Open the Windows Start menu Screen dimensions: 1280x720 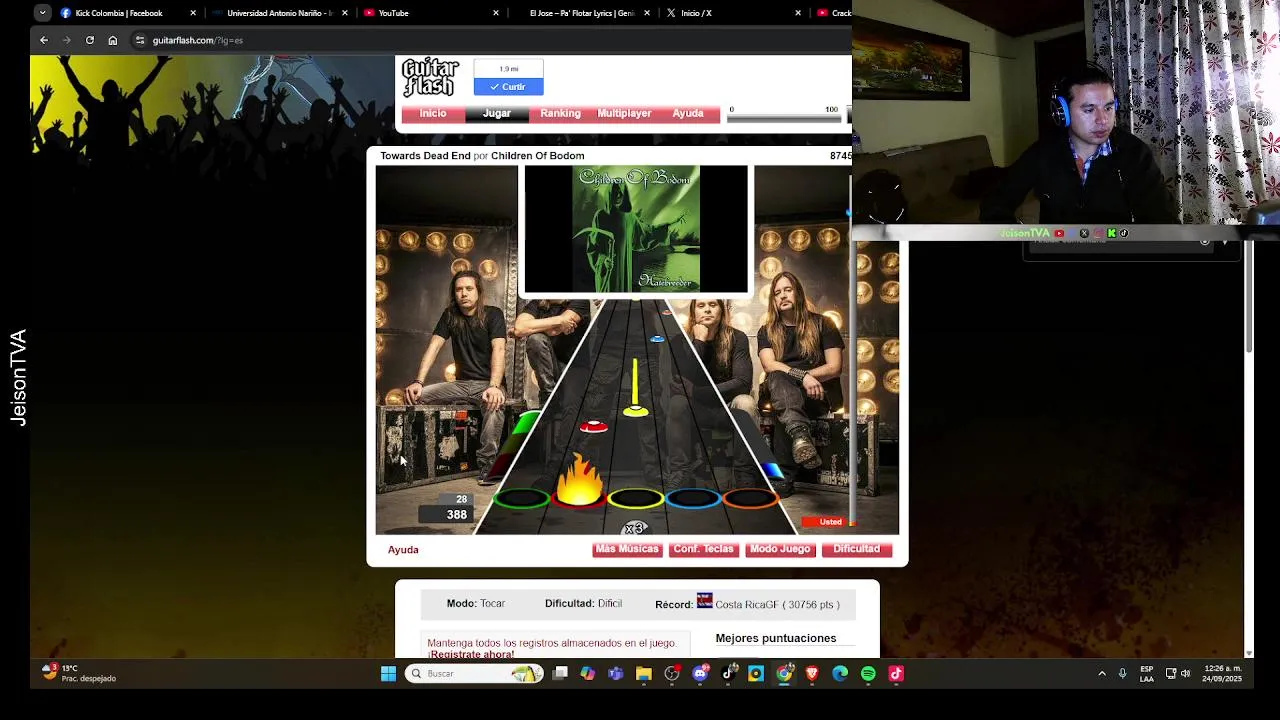pyautogui.click(x=388, y=674)
